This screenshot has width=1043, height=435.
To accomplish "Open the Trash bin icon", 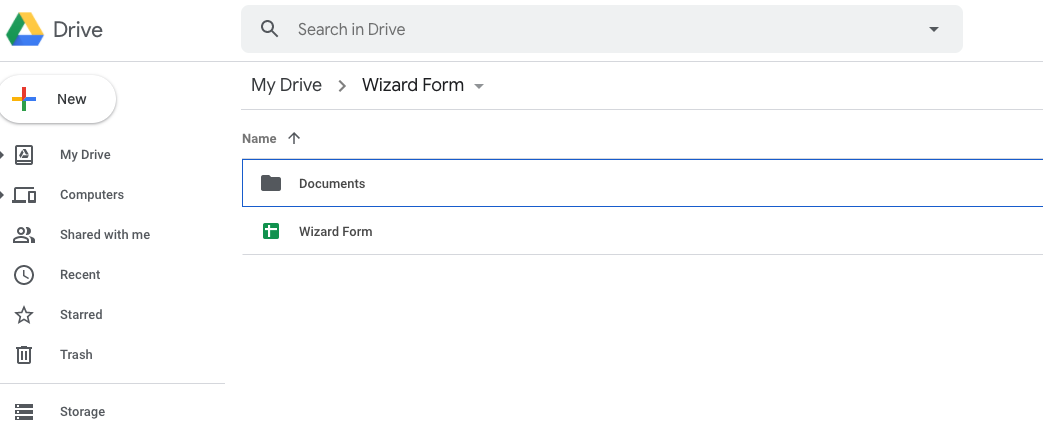I will pos(24,355).
